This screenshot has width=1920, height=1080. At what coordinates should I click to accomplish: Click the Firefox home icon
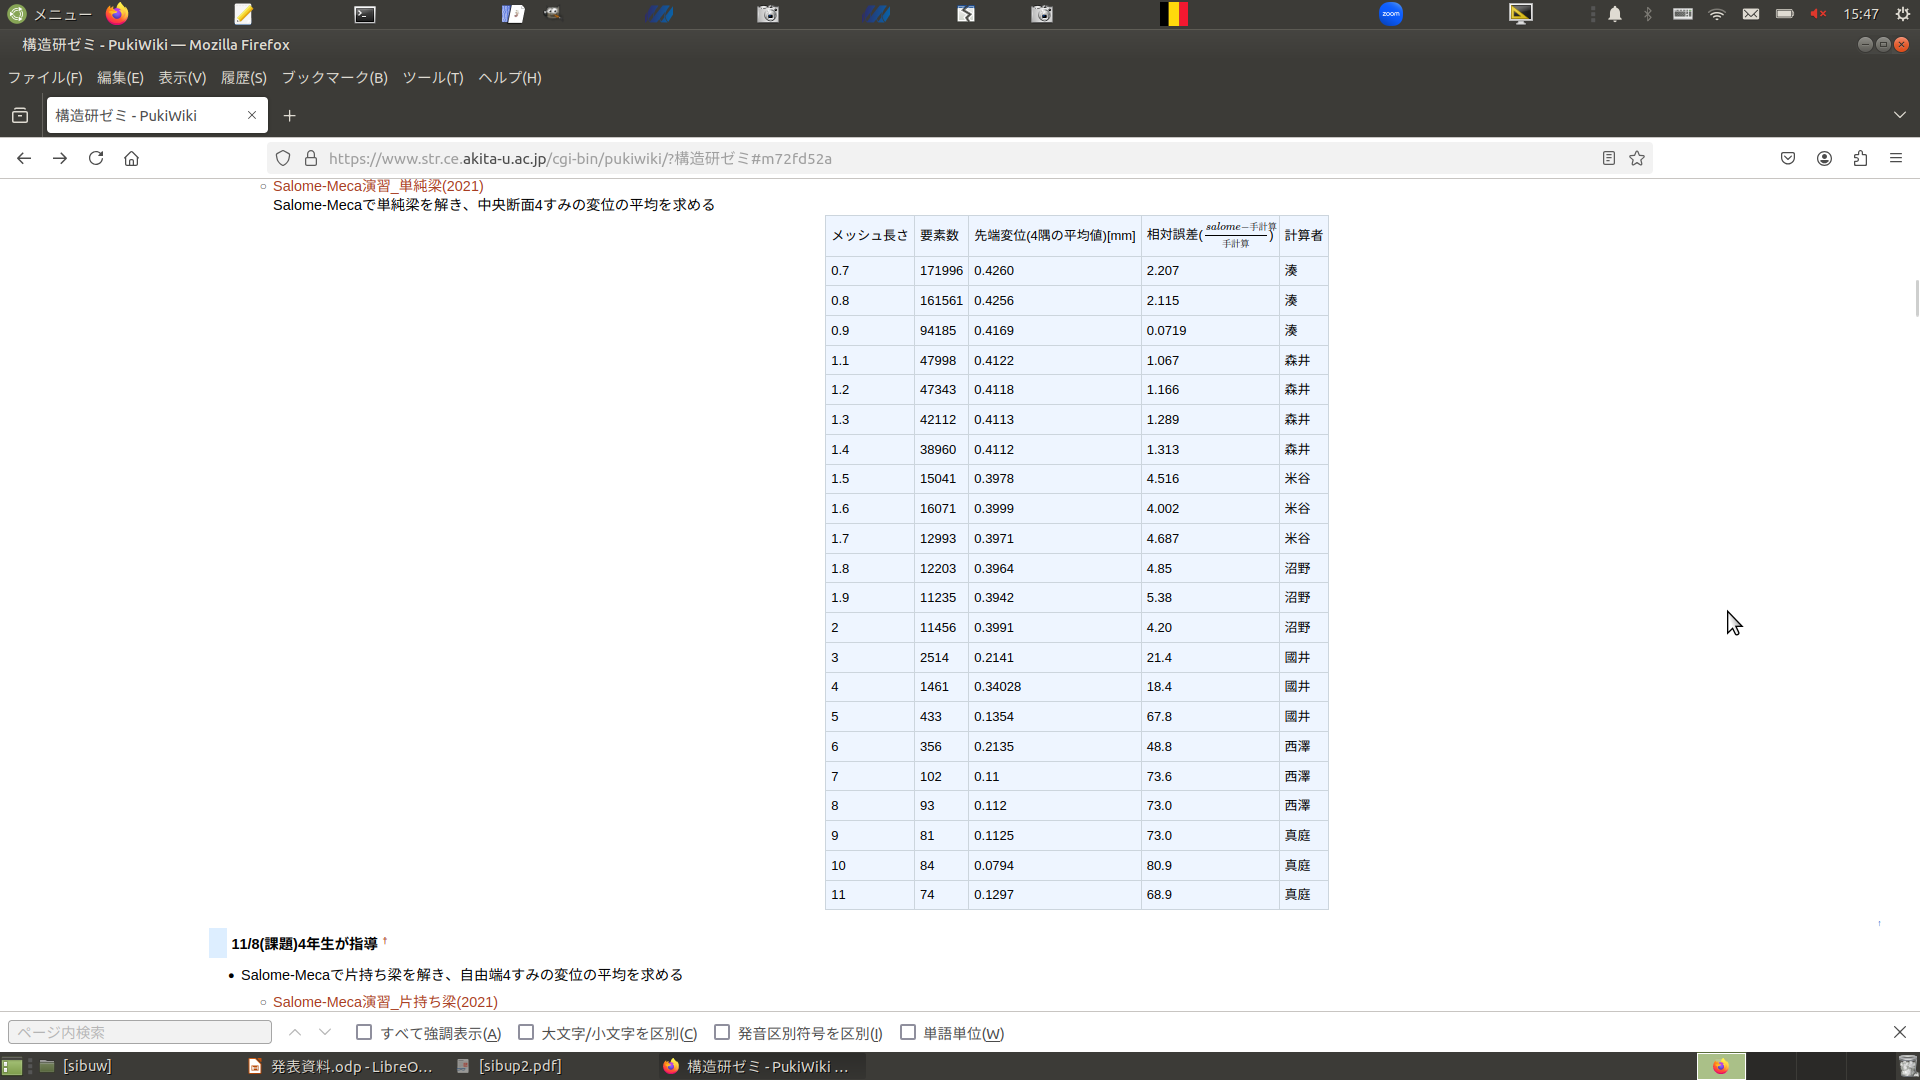pyautogui.click(x=131, y=158)
